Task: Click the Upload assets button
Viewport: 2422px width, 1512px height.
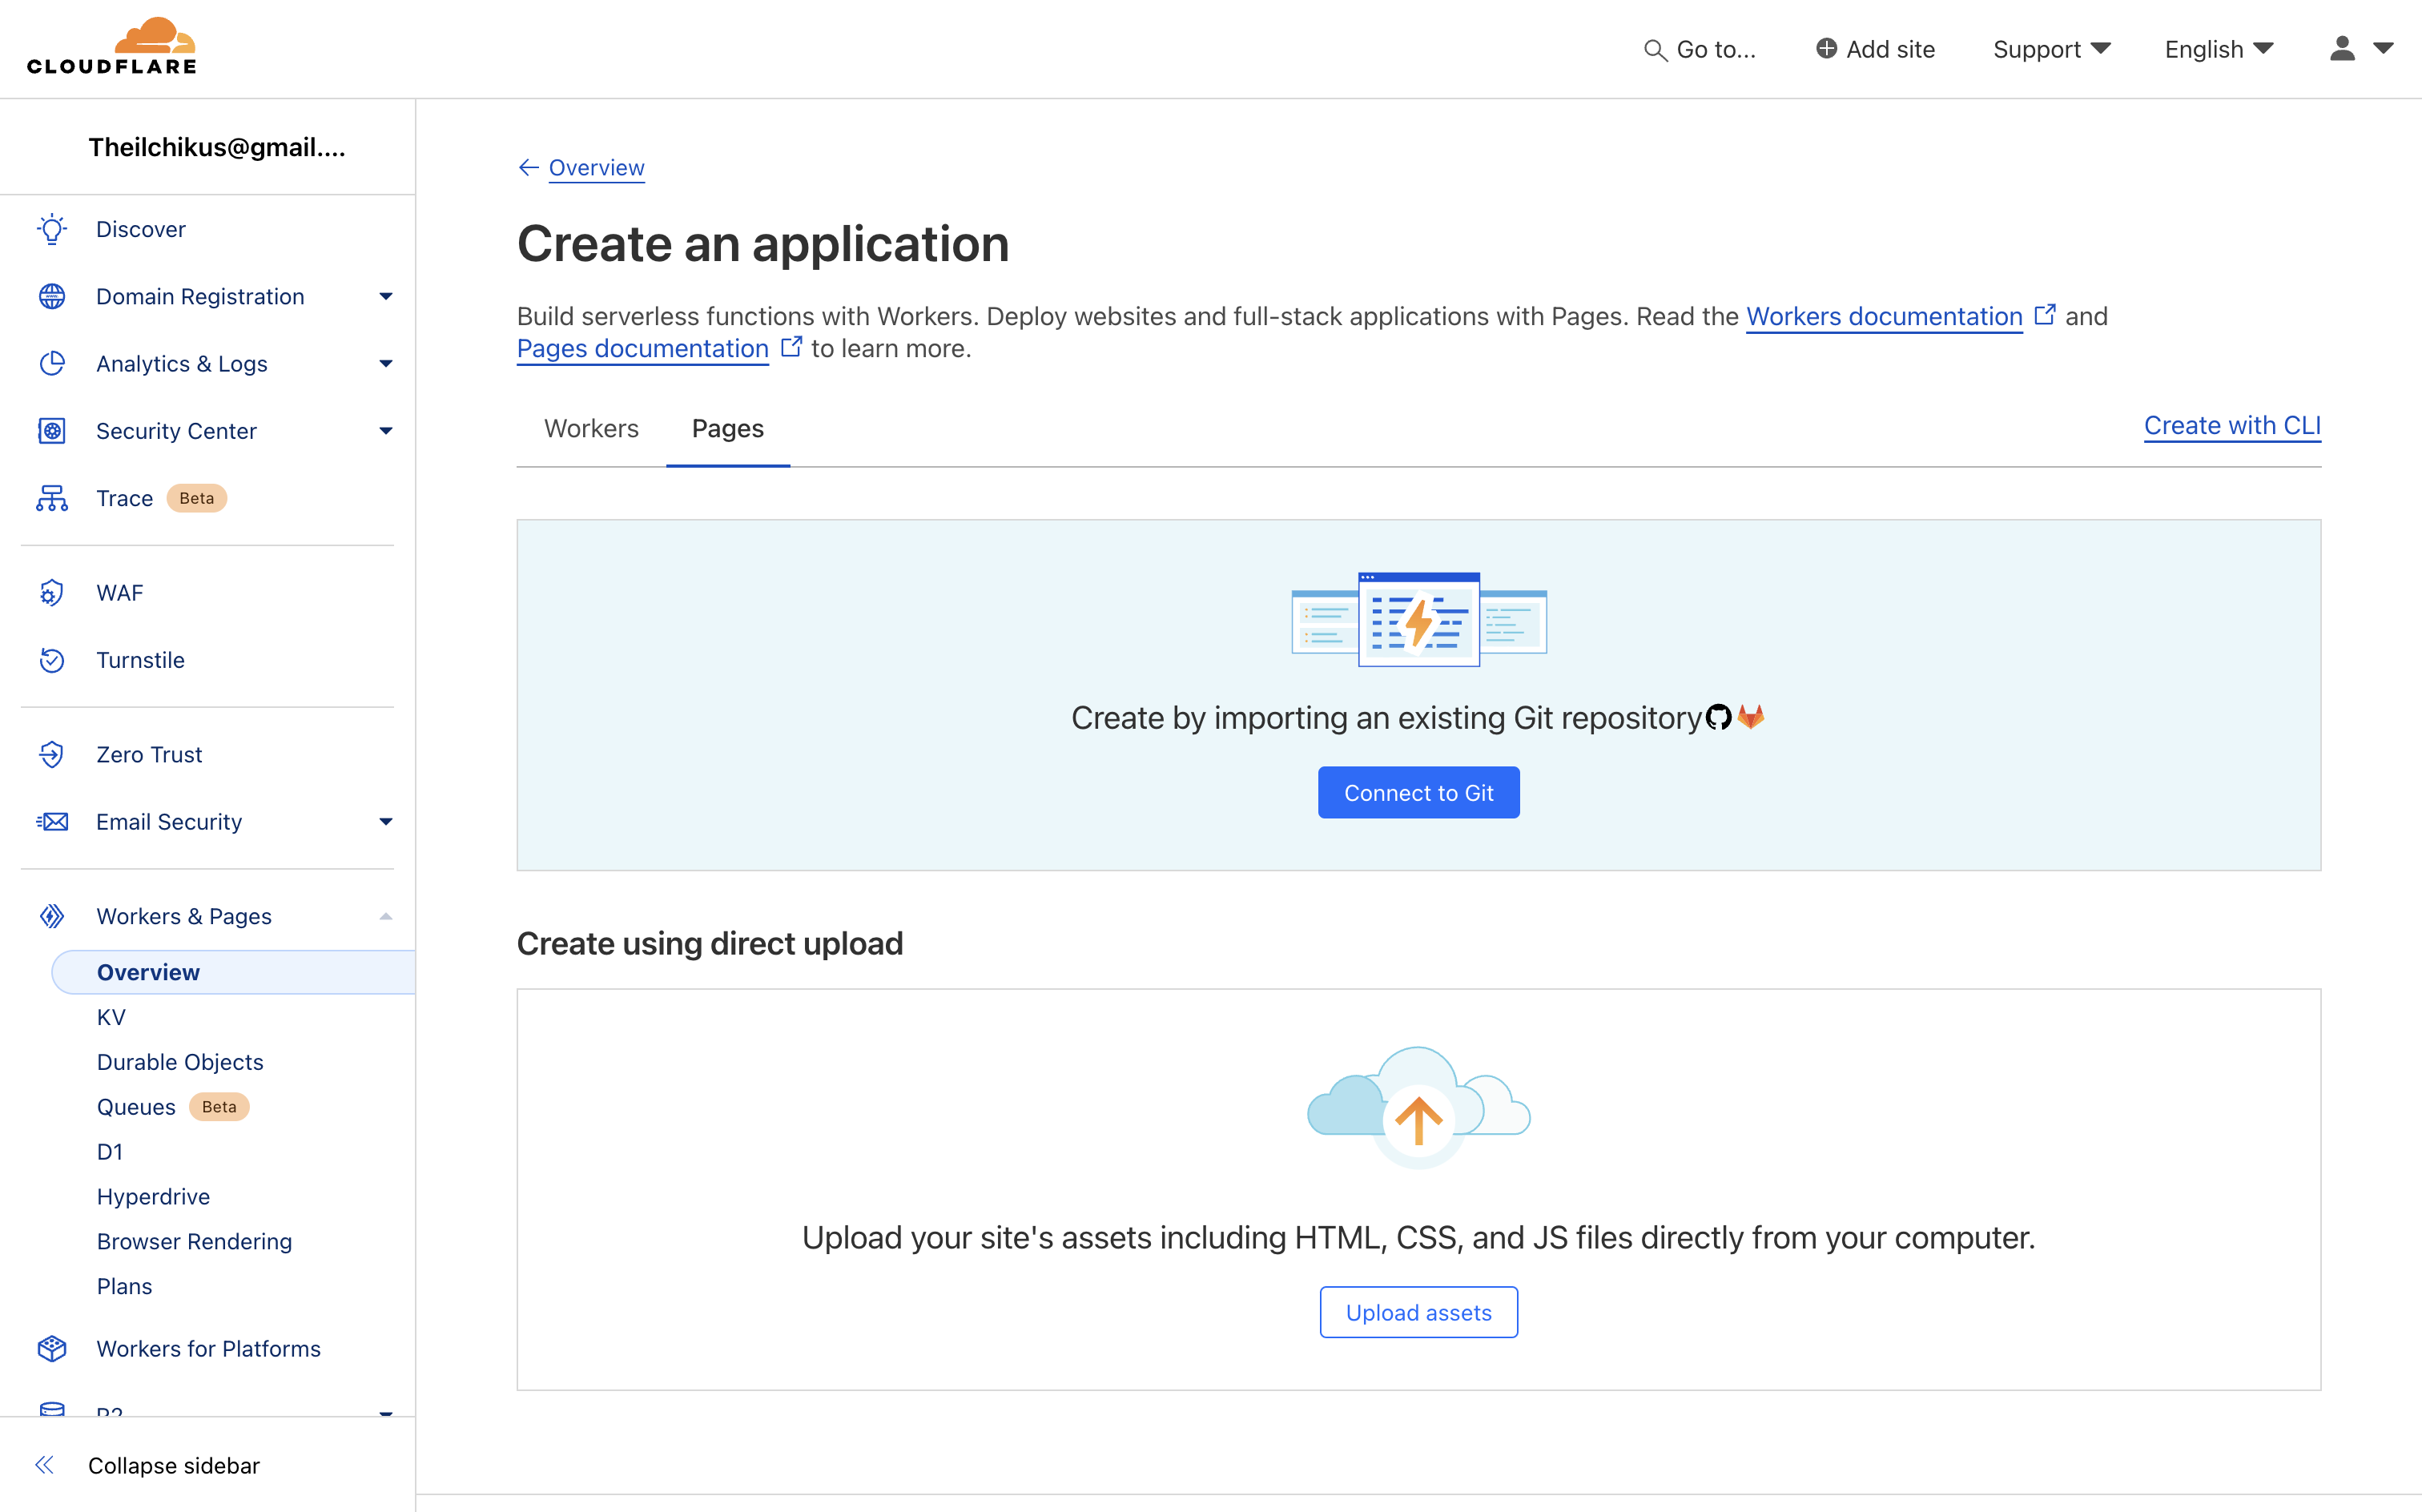Action: click(1419, 1312)
